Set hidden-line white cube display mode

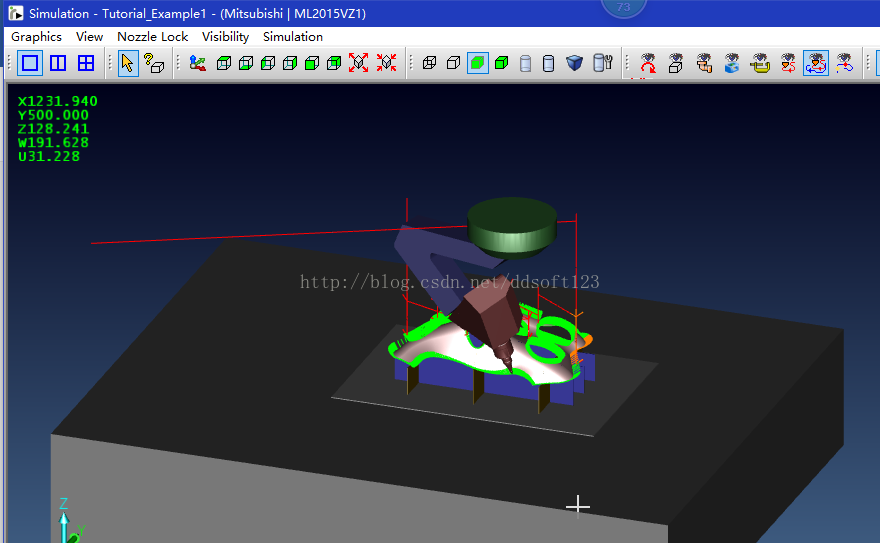[x=453, y=63]
